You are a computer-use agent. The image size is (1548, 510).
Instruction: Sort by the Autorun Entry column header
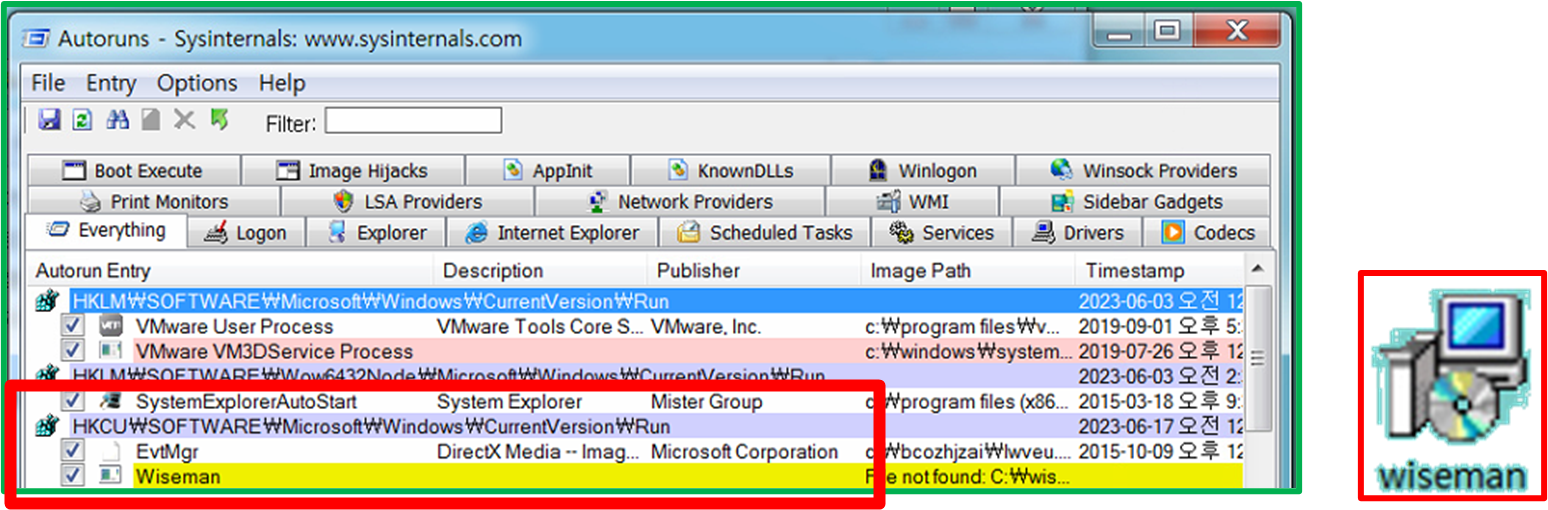232,271
